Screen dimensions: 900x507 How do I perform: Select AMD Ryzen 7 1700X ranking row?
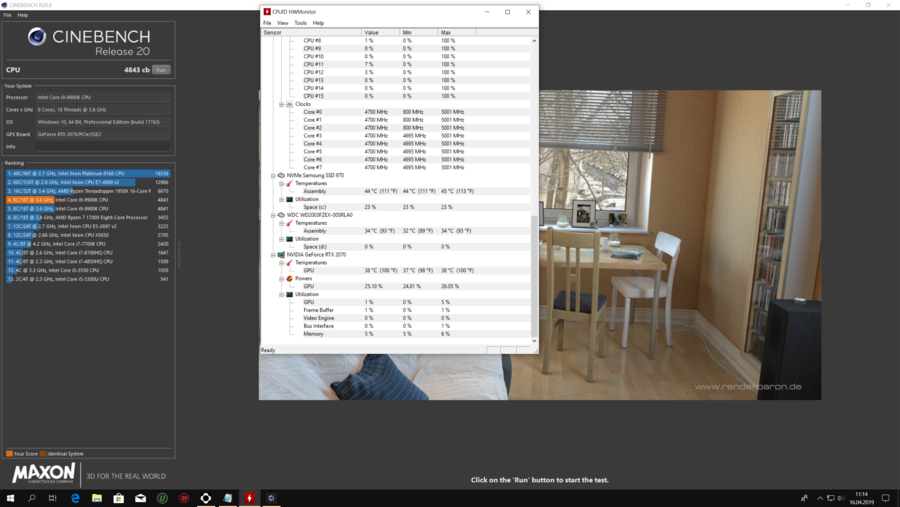click(x=88, y=218)
